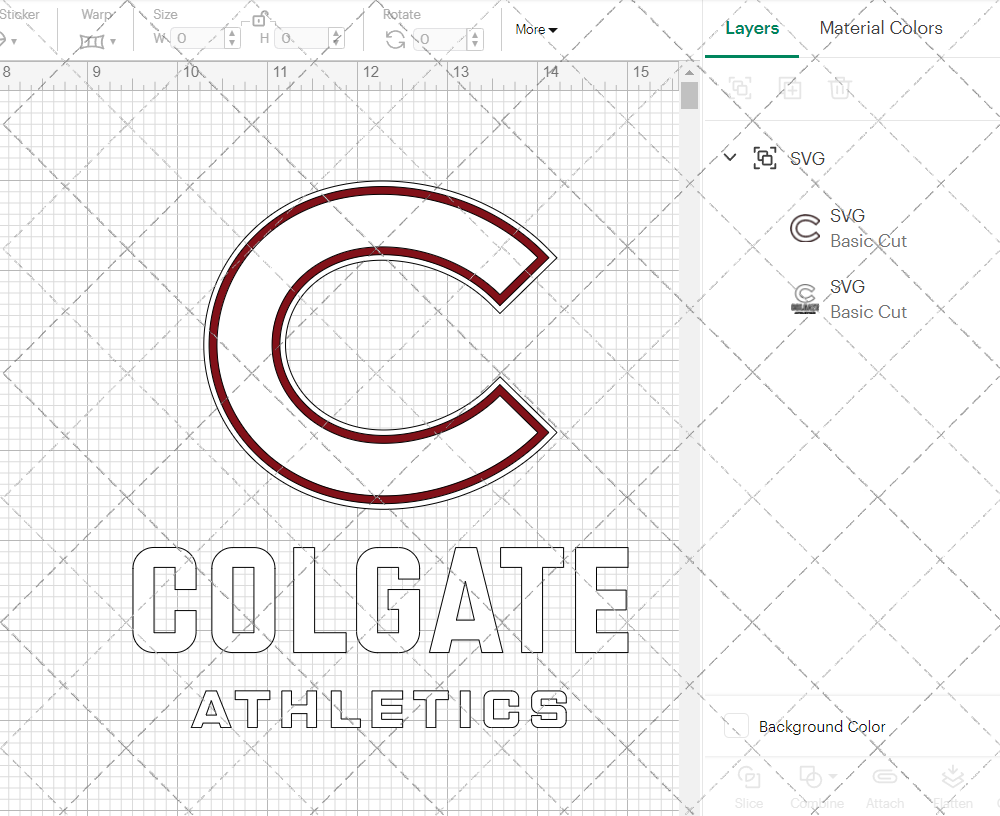Select the SVG group icon in Layers
Image resolution: width=1000 pixels, height=816 pixels.
[765, 158]
